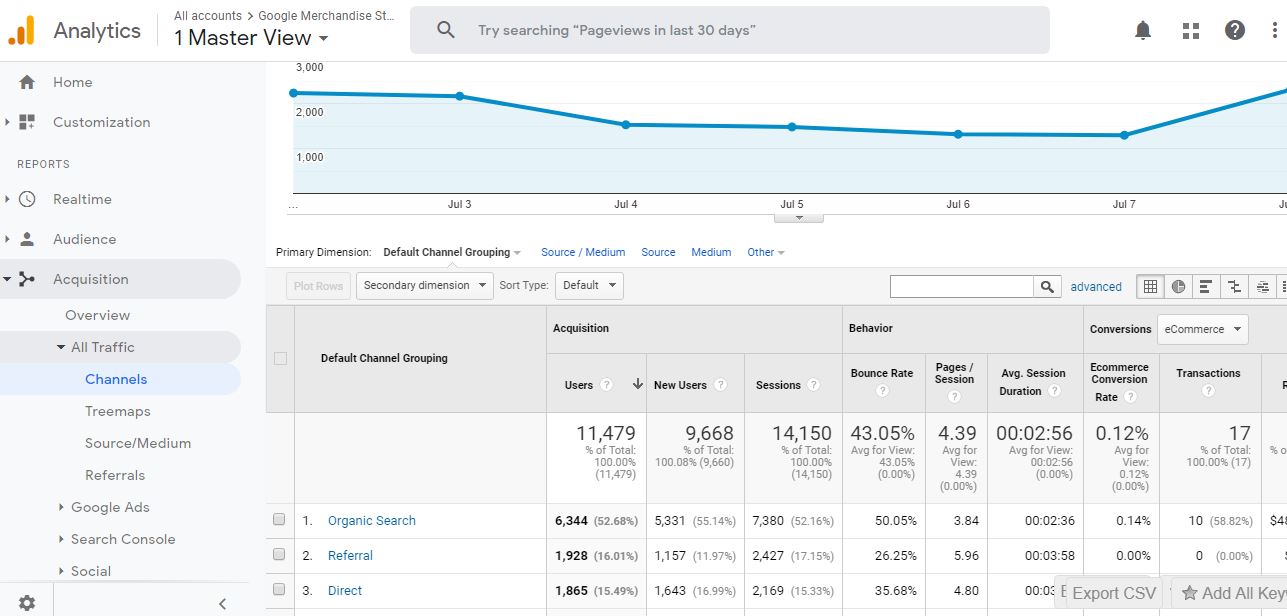Switch to comparison view icon
Screen dimensions: 1287x616
pyautogui.click(x=1234, y=287)
